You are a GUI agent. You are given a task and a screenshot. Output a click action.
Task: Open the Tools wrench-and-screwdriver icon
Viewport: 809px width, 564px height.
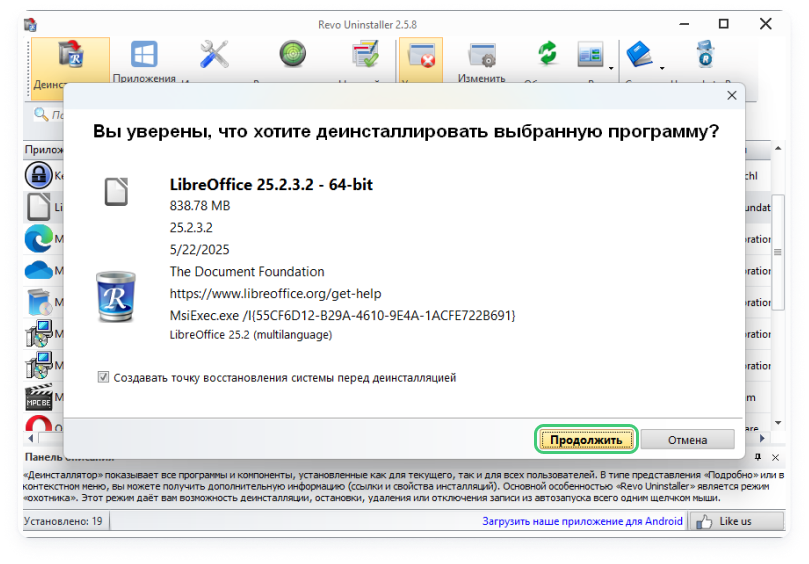click(x=214, y=54)
